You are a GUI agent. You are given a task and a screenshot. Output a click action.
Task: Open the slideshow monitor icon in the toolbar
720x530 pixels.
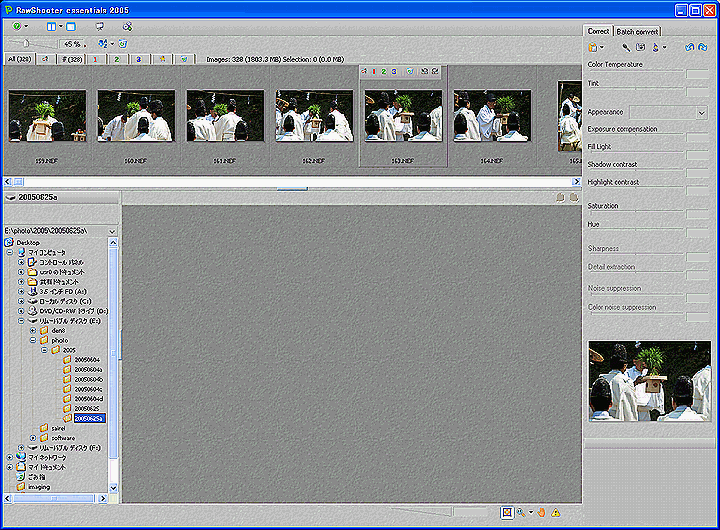click(99, 26)
